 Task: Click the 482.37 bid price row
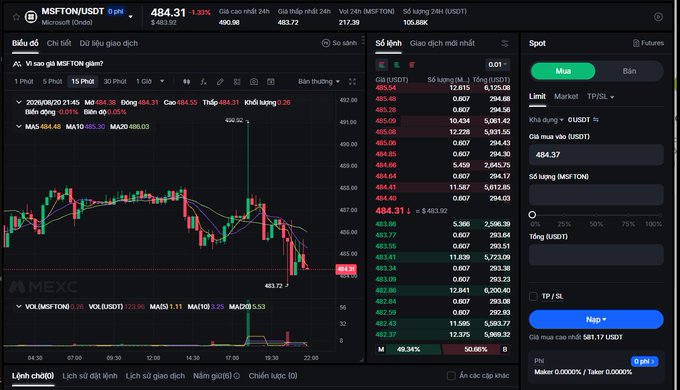point(442,335)
